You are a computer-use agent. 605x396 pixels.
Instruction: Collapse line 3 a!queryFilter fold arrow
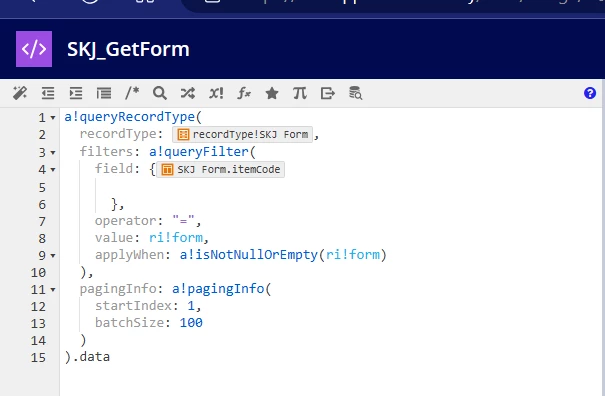click(53, 152)
